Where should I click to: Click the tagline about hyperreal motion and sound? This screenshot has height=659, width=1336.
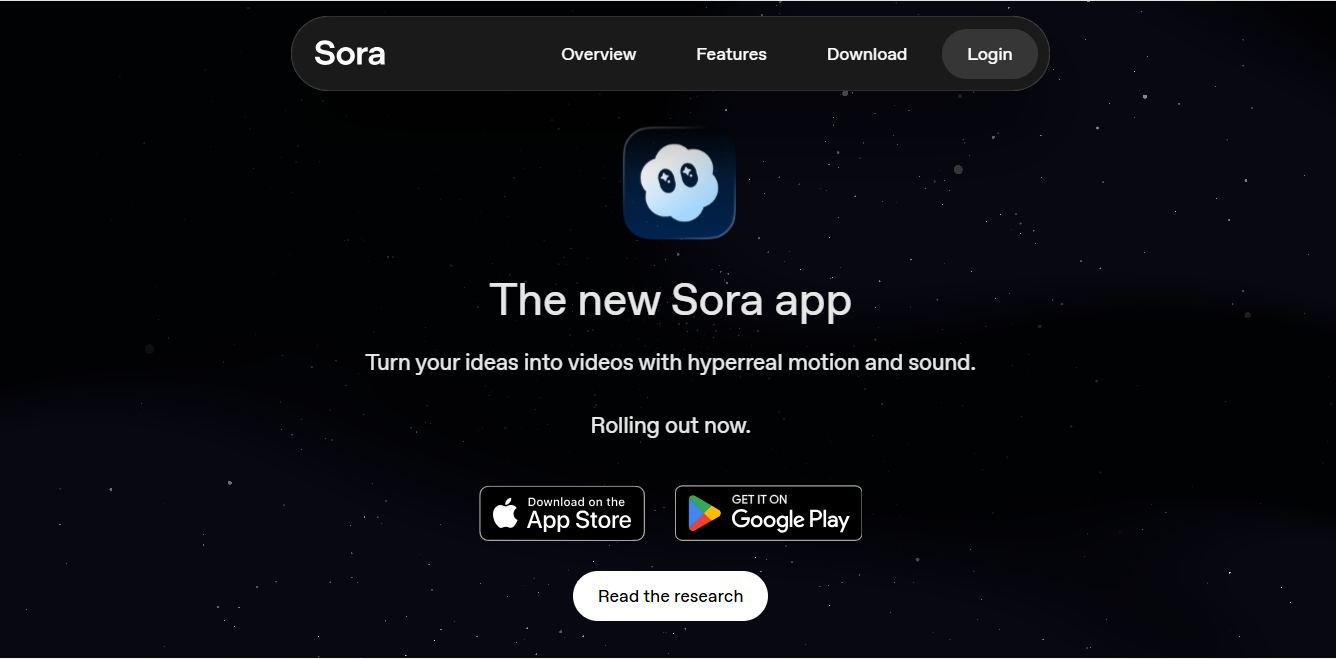tap(670, 362)
